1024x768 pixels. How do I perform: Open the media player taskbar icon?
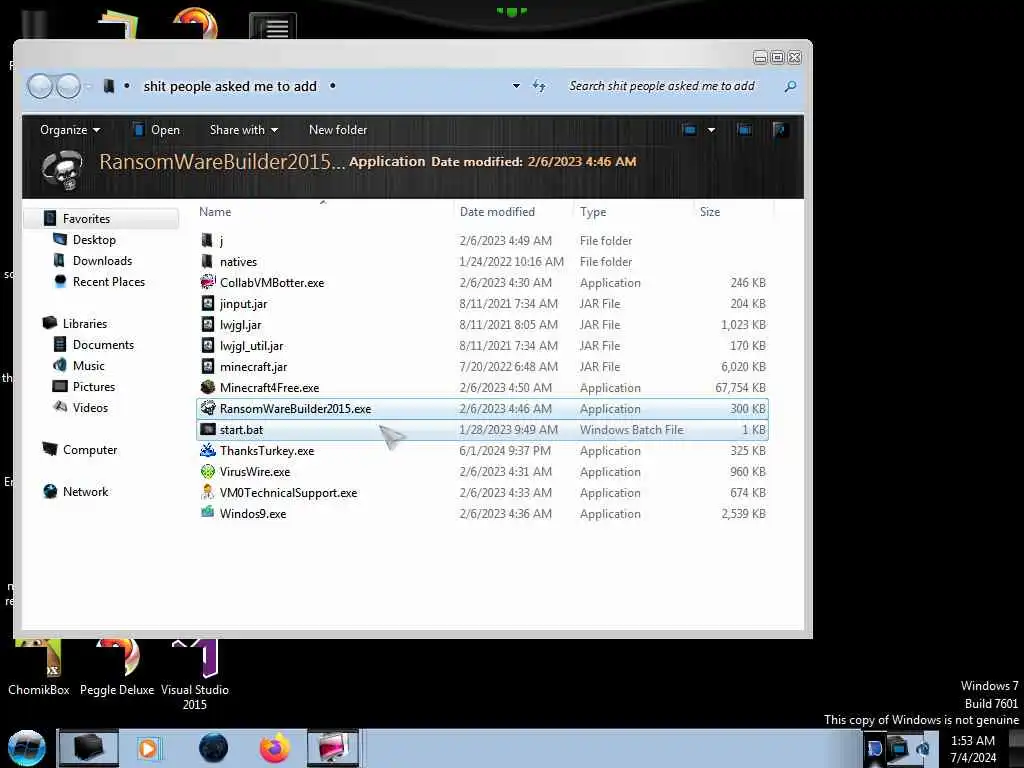148,748
